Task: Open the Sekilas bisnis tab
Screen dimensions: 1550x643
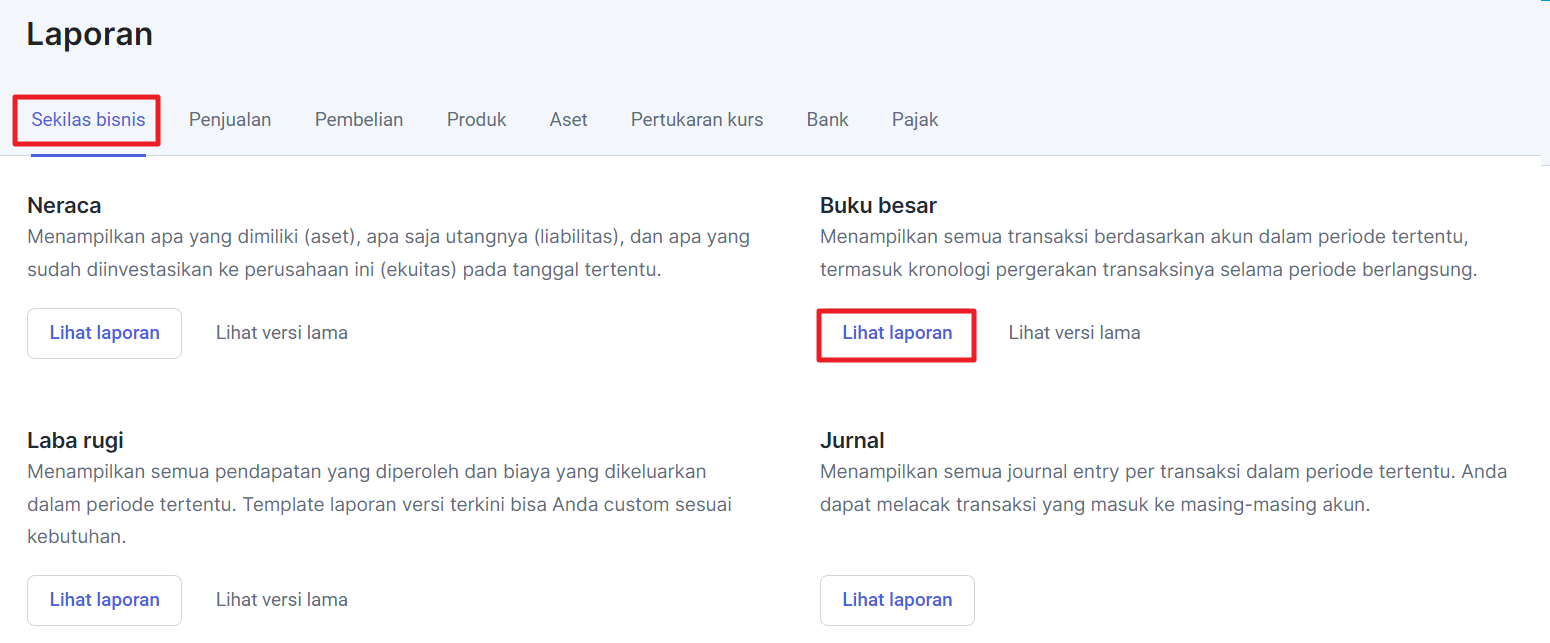Action: pyautogui.click(x=88, y=120)
